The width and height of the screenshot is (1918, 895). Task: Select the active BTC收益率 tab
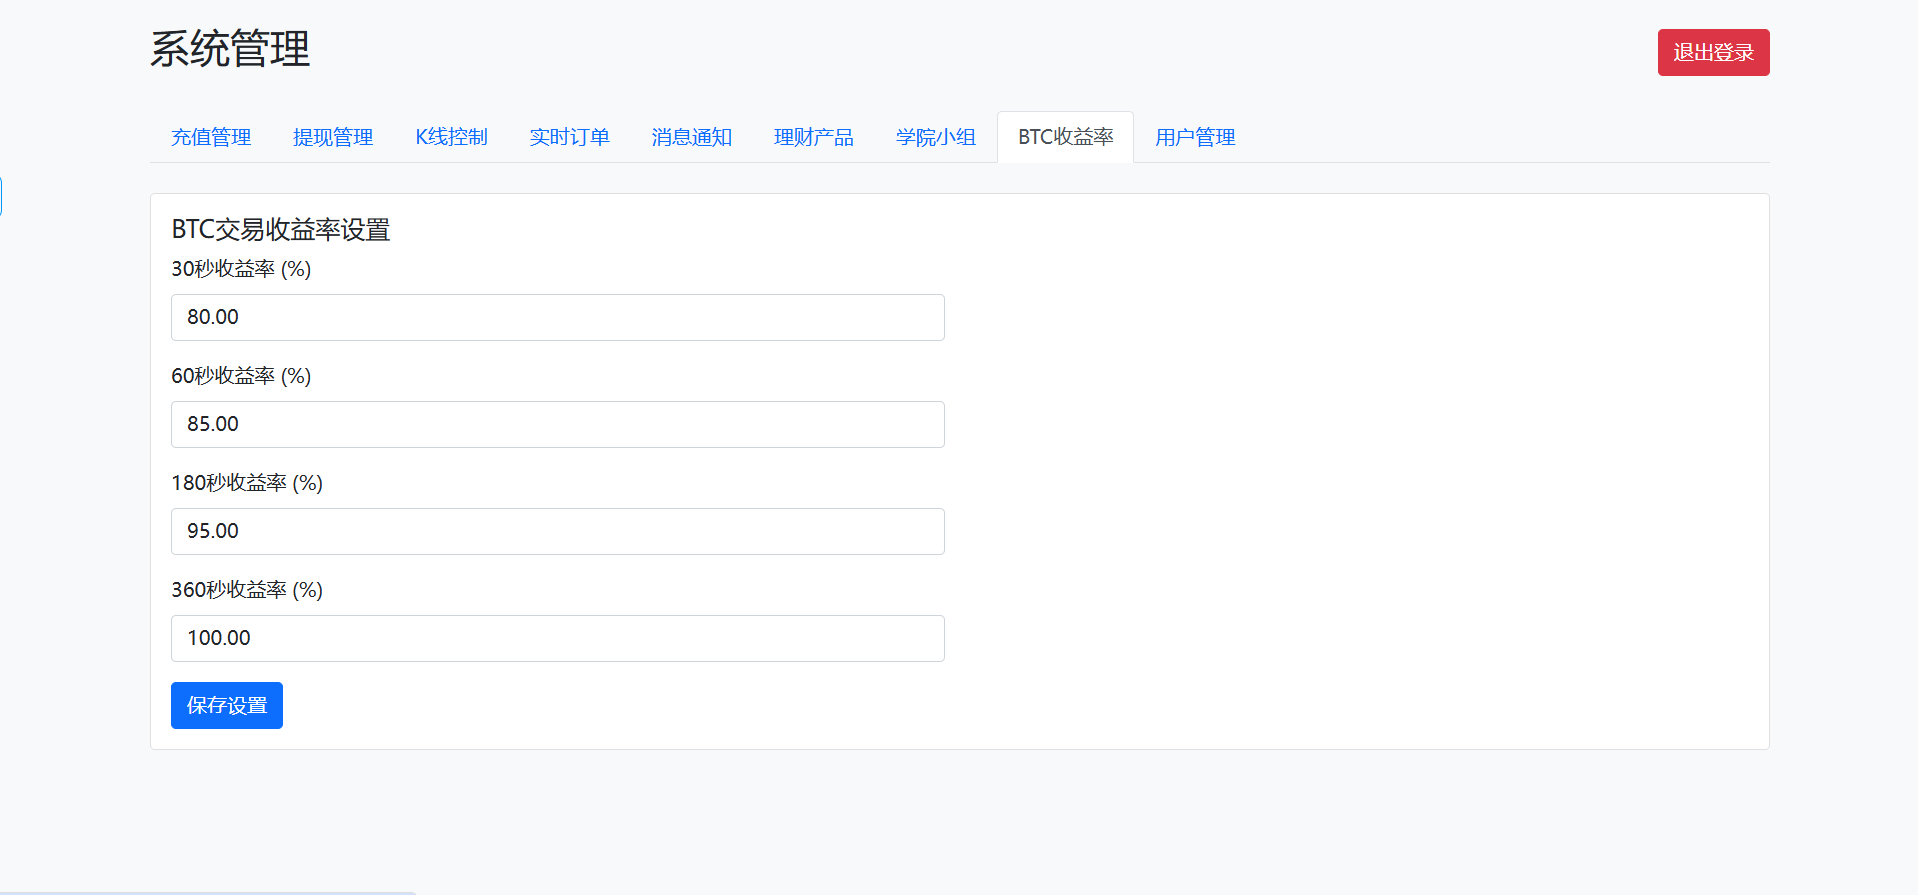(x=1065, y=137)
